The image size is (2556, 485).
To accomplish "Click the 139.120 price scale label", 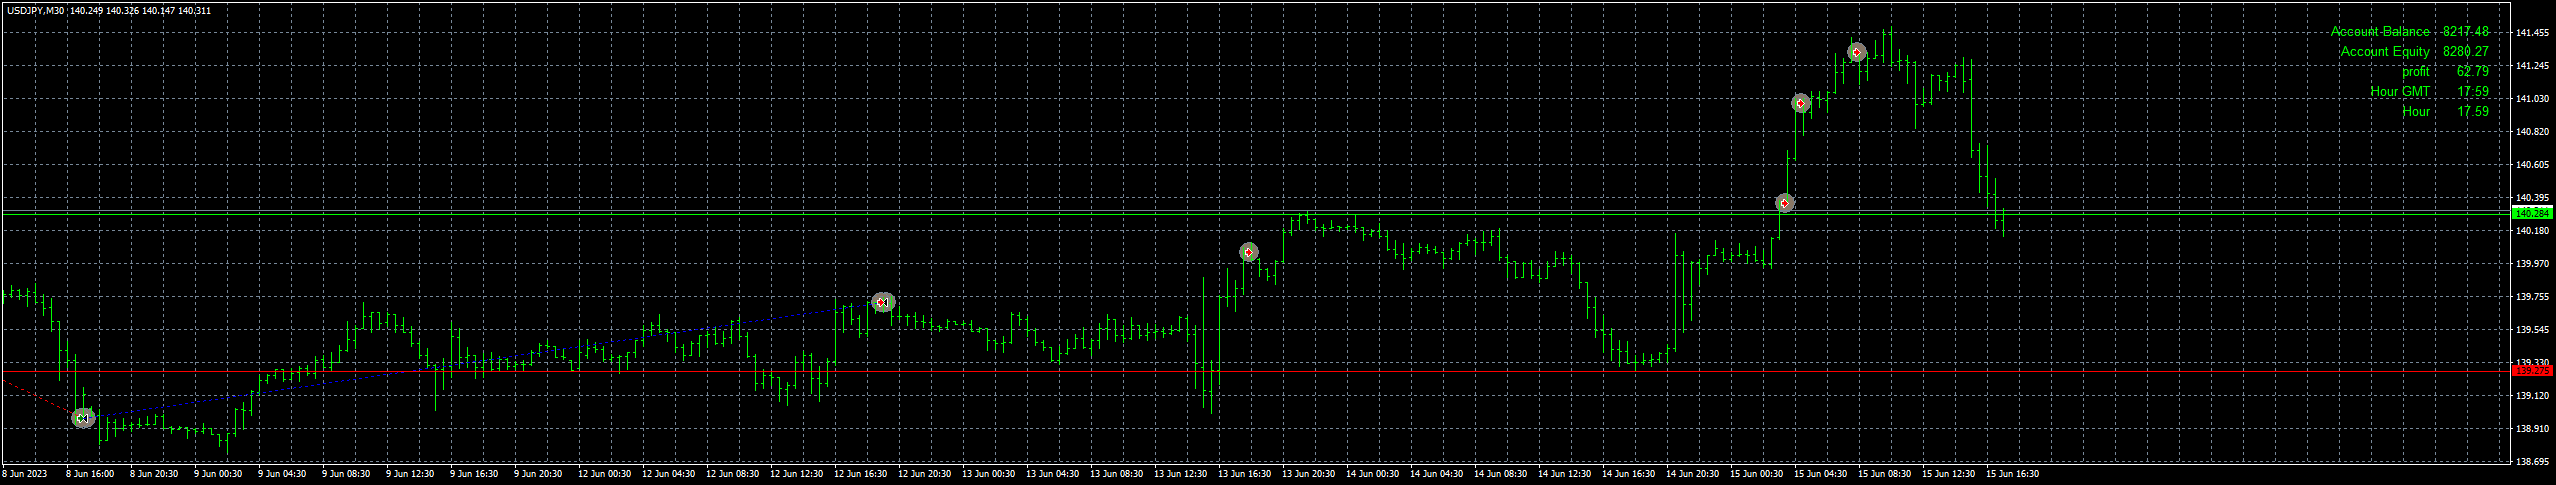I will click(2531, 396).
